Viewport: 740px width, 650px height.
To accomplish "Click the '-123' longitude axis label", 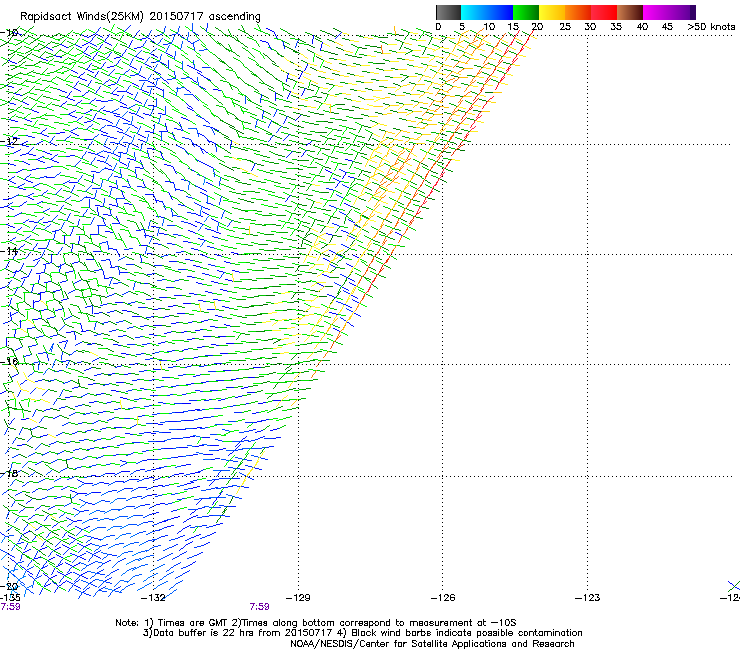I will 588,598.
